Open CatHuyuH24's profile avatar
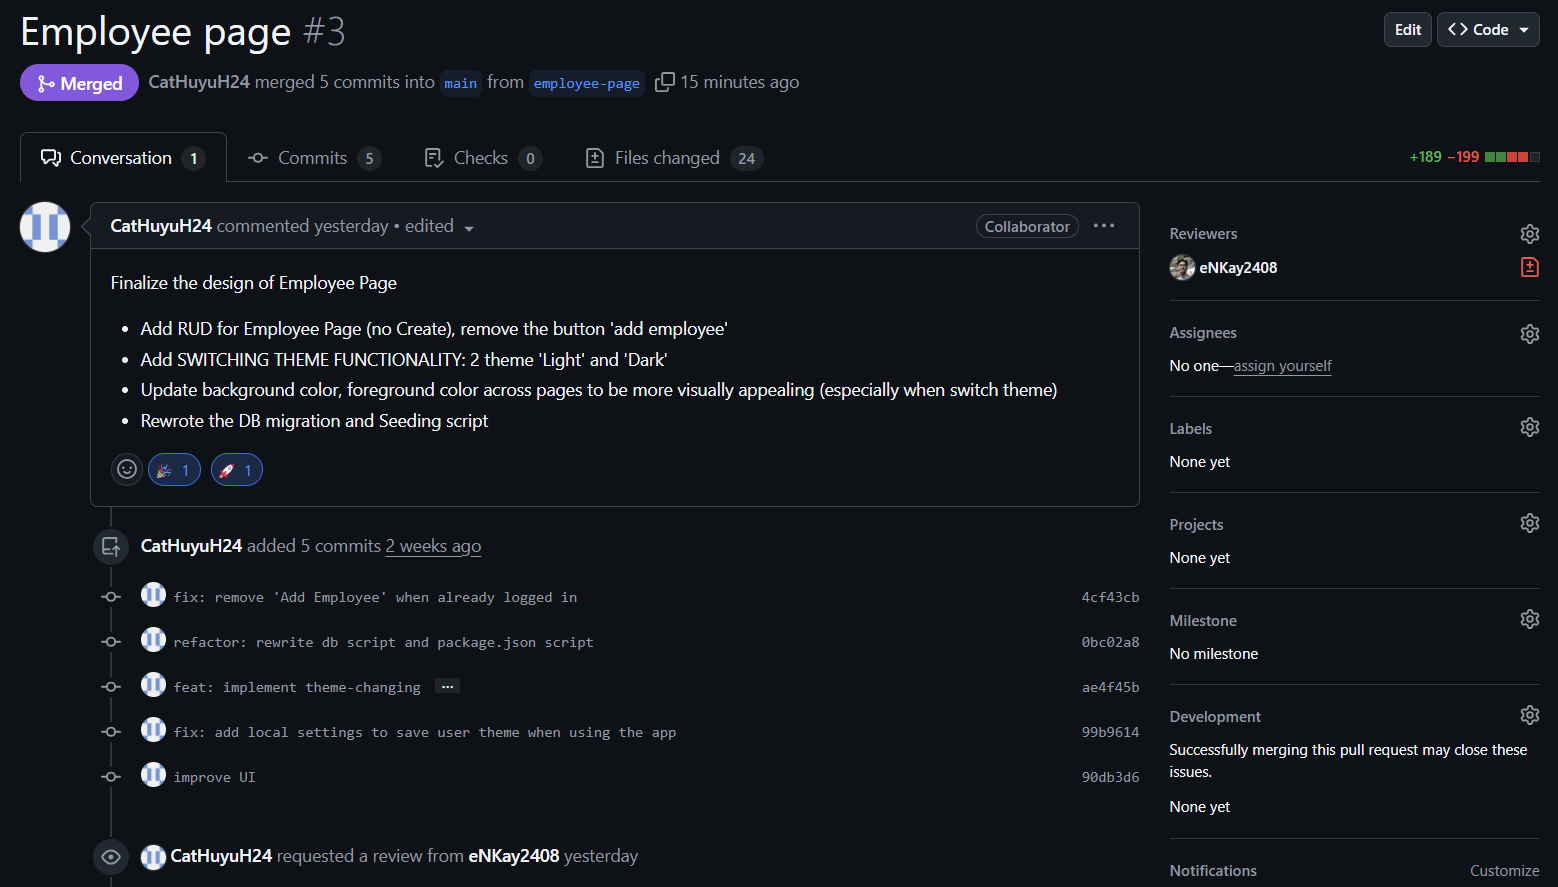This screenshot has width=1558, height=887. tap(44, 226)
